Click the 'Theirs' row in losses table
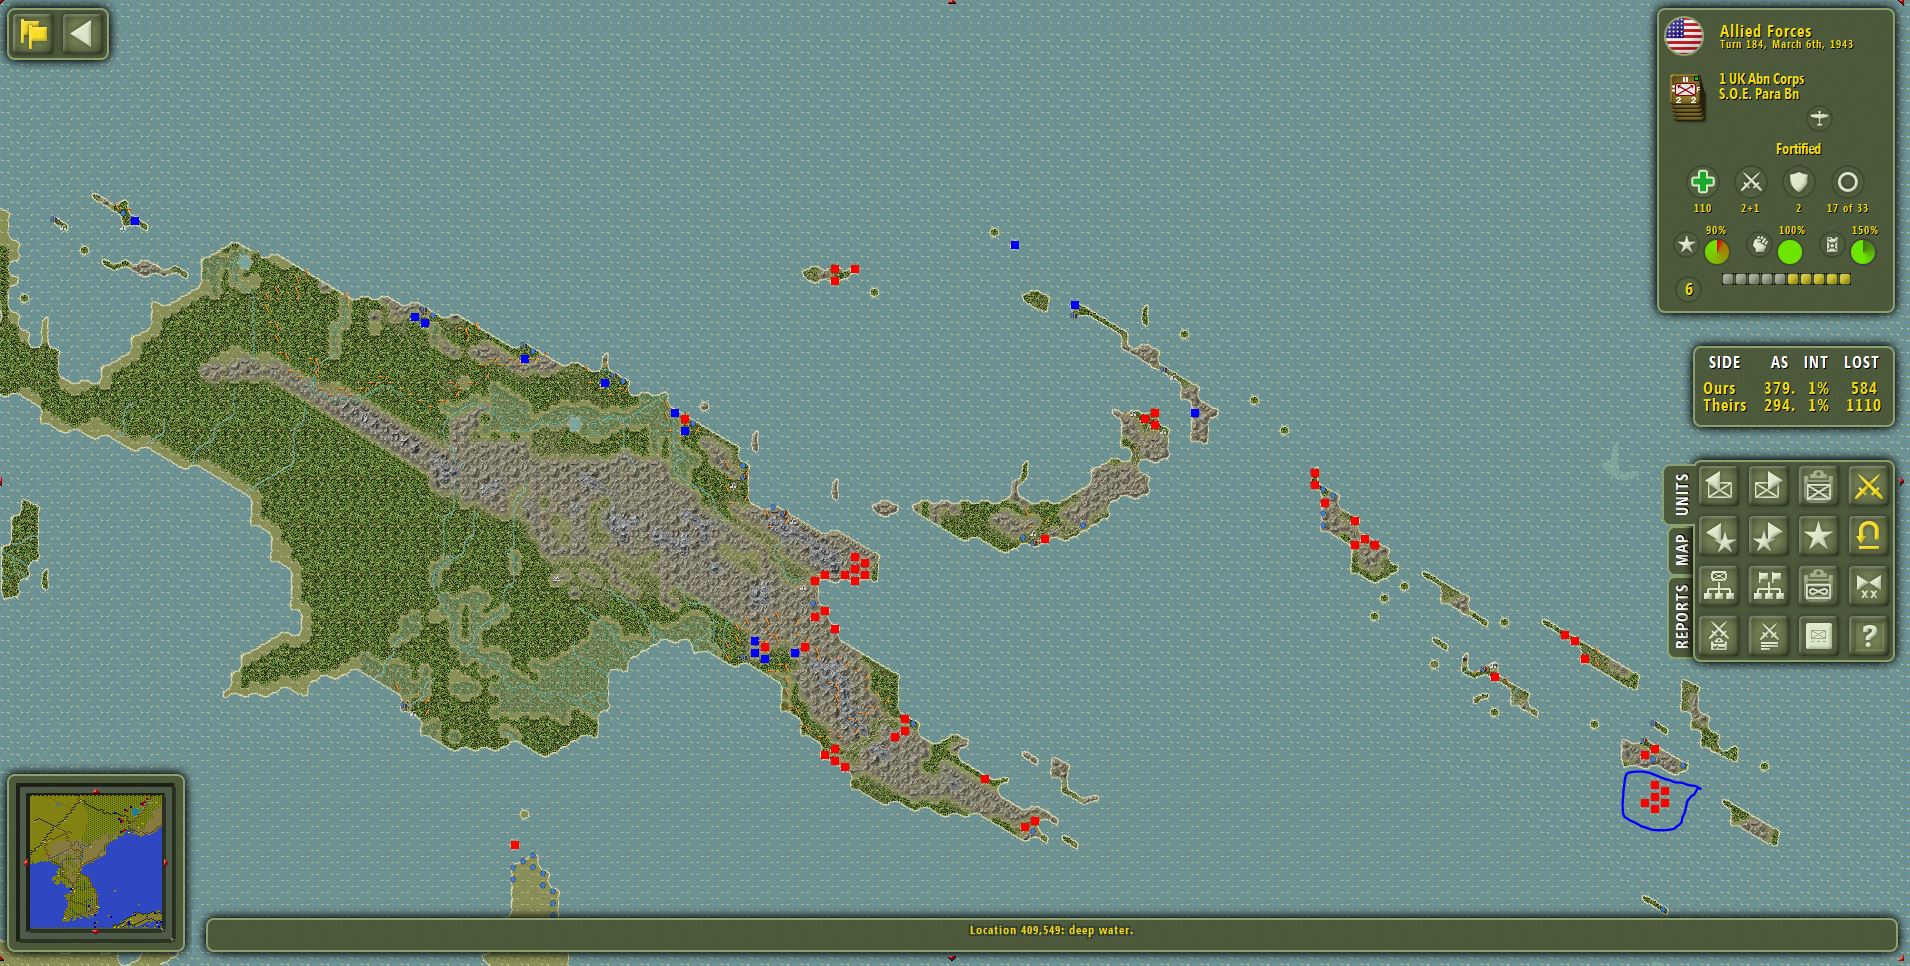Image resolution: width=1910 pixels, height=966 pixels. click(1790, 405)
